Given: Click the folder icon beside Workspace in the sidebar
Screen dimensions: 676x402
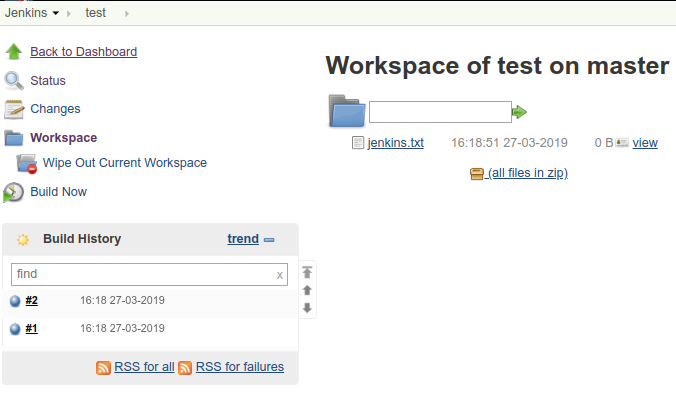Looking at the screenshot, I should click(x=14, y=138).
